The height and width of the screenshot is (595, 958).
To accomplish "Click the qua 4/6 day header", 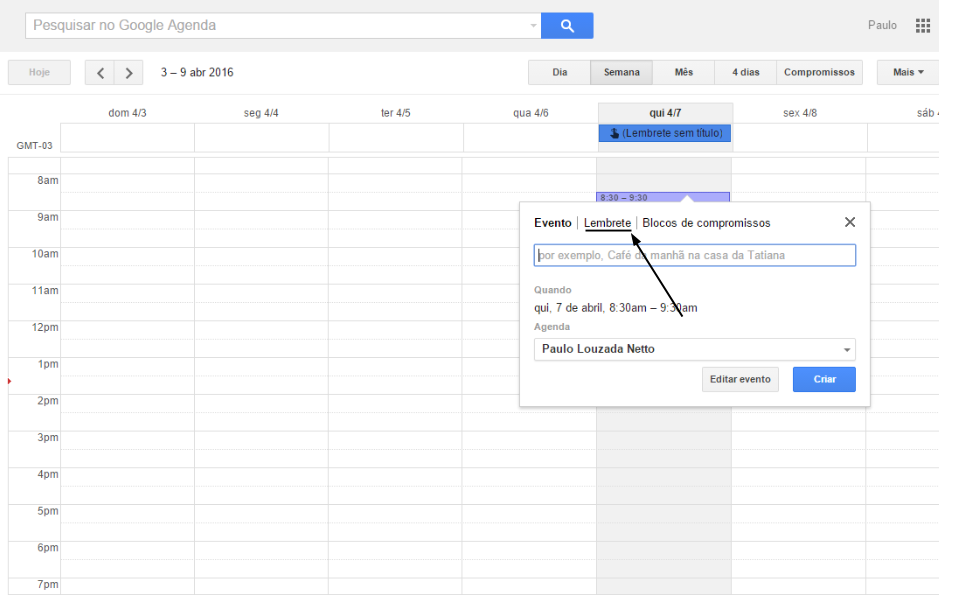I will point(530,113).
